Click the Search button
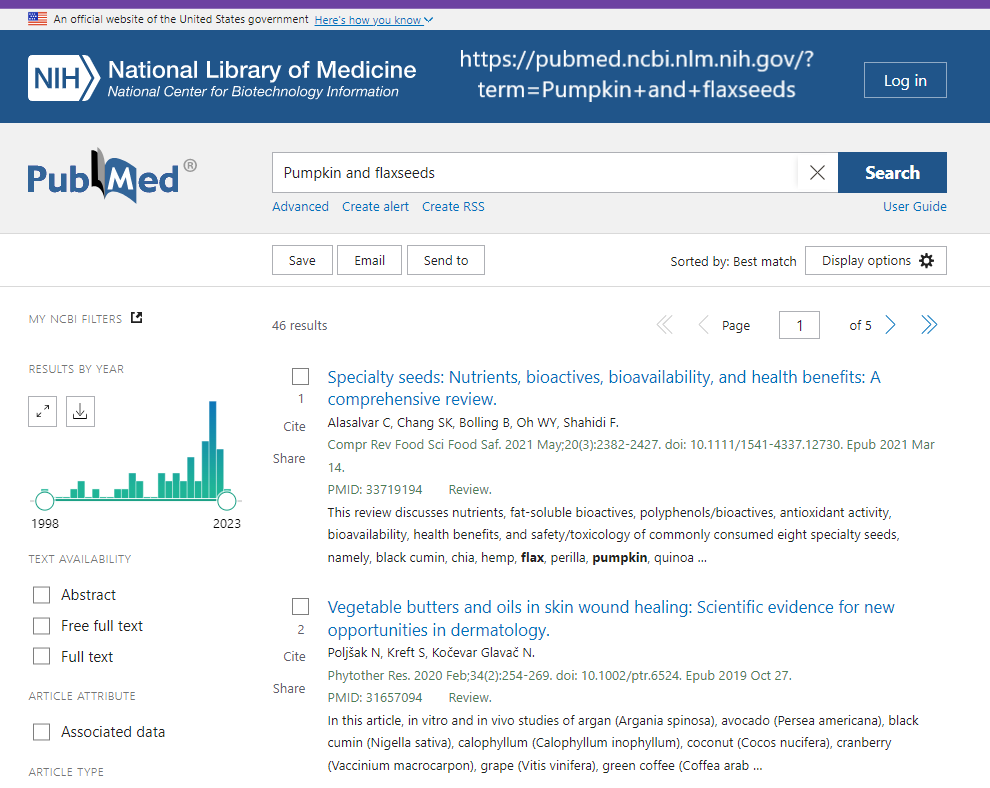990x788 pixels. point(892,172)
